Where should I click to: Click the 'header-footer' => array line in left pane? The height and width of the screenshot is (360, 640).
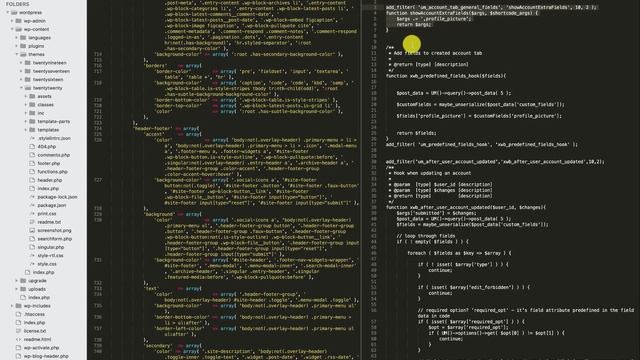tap(167, 129)
